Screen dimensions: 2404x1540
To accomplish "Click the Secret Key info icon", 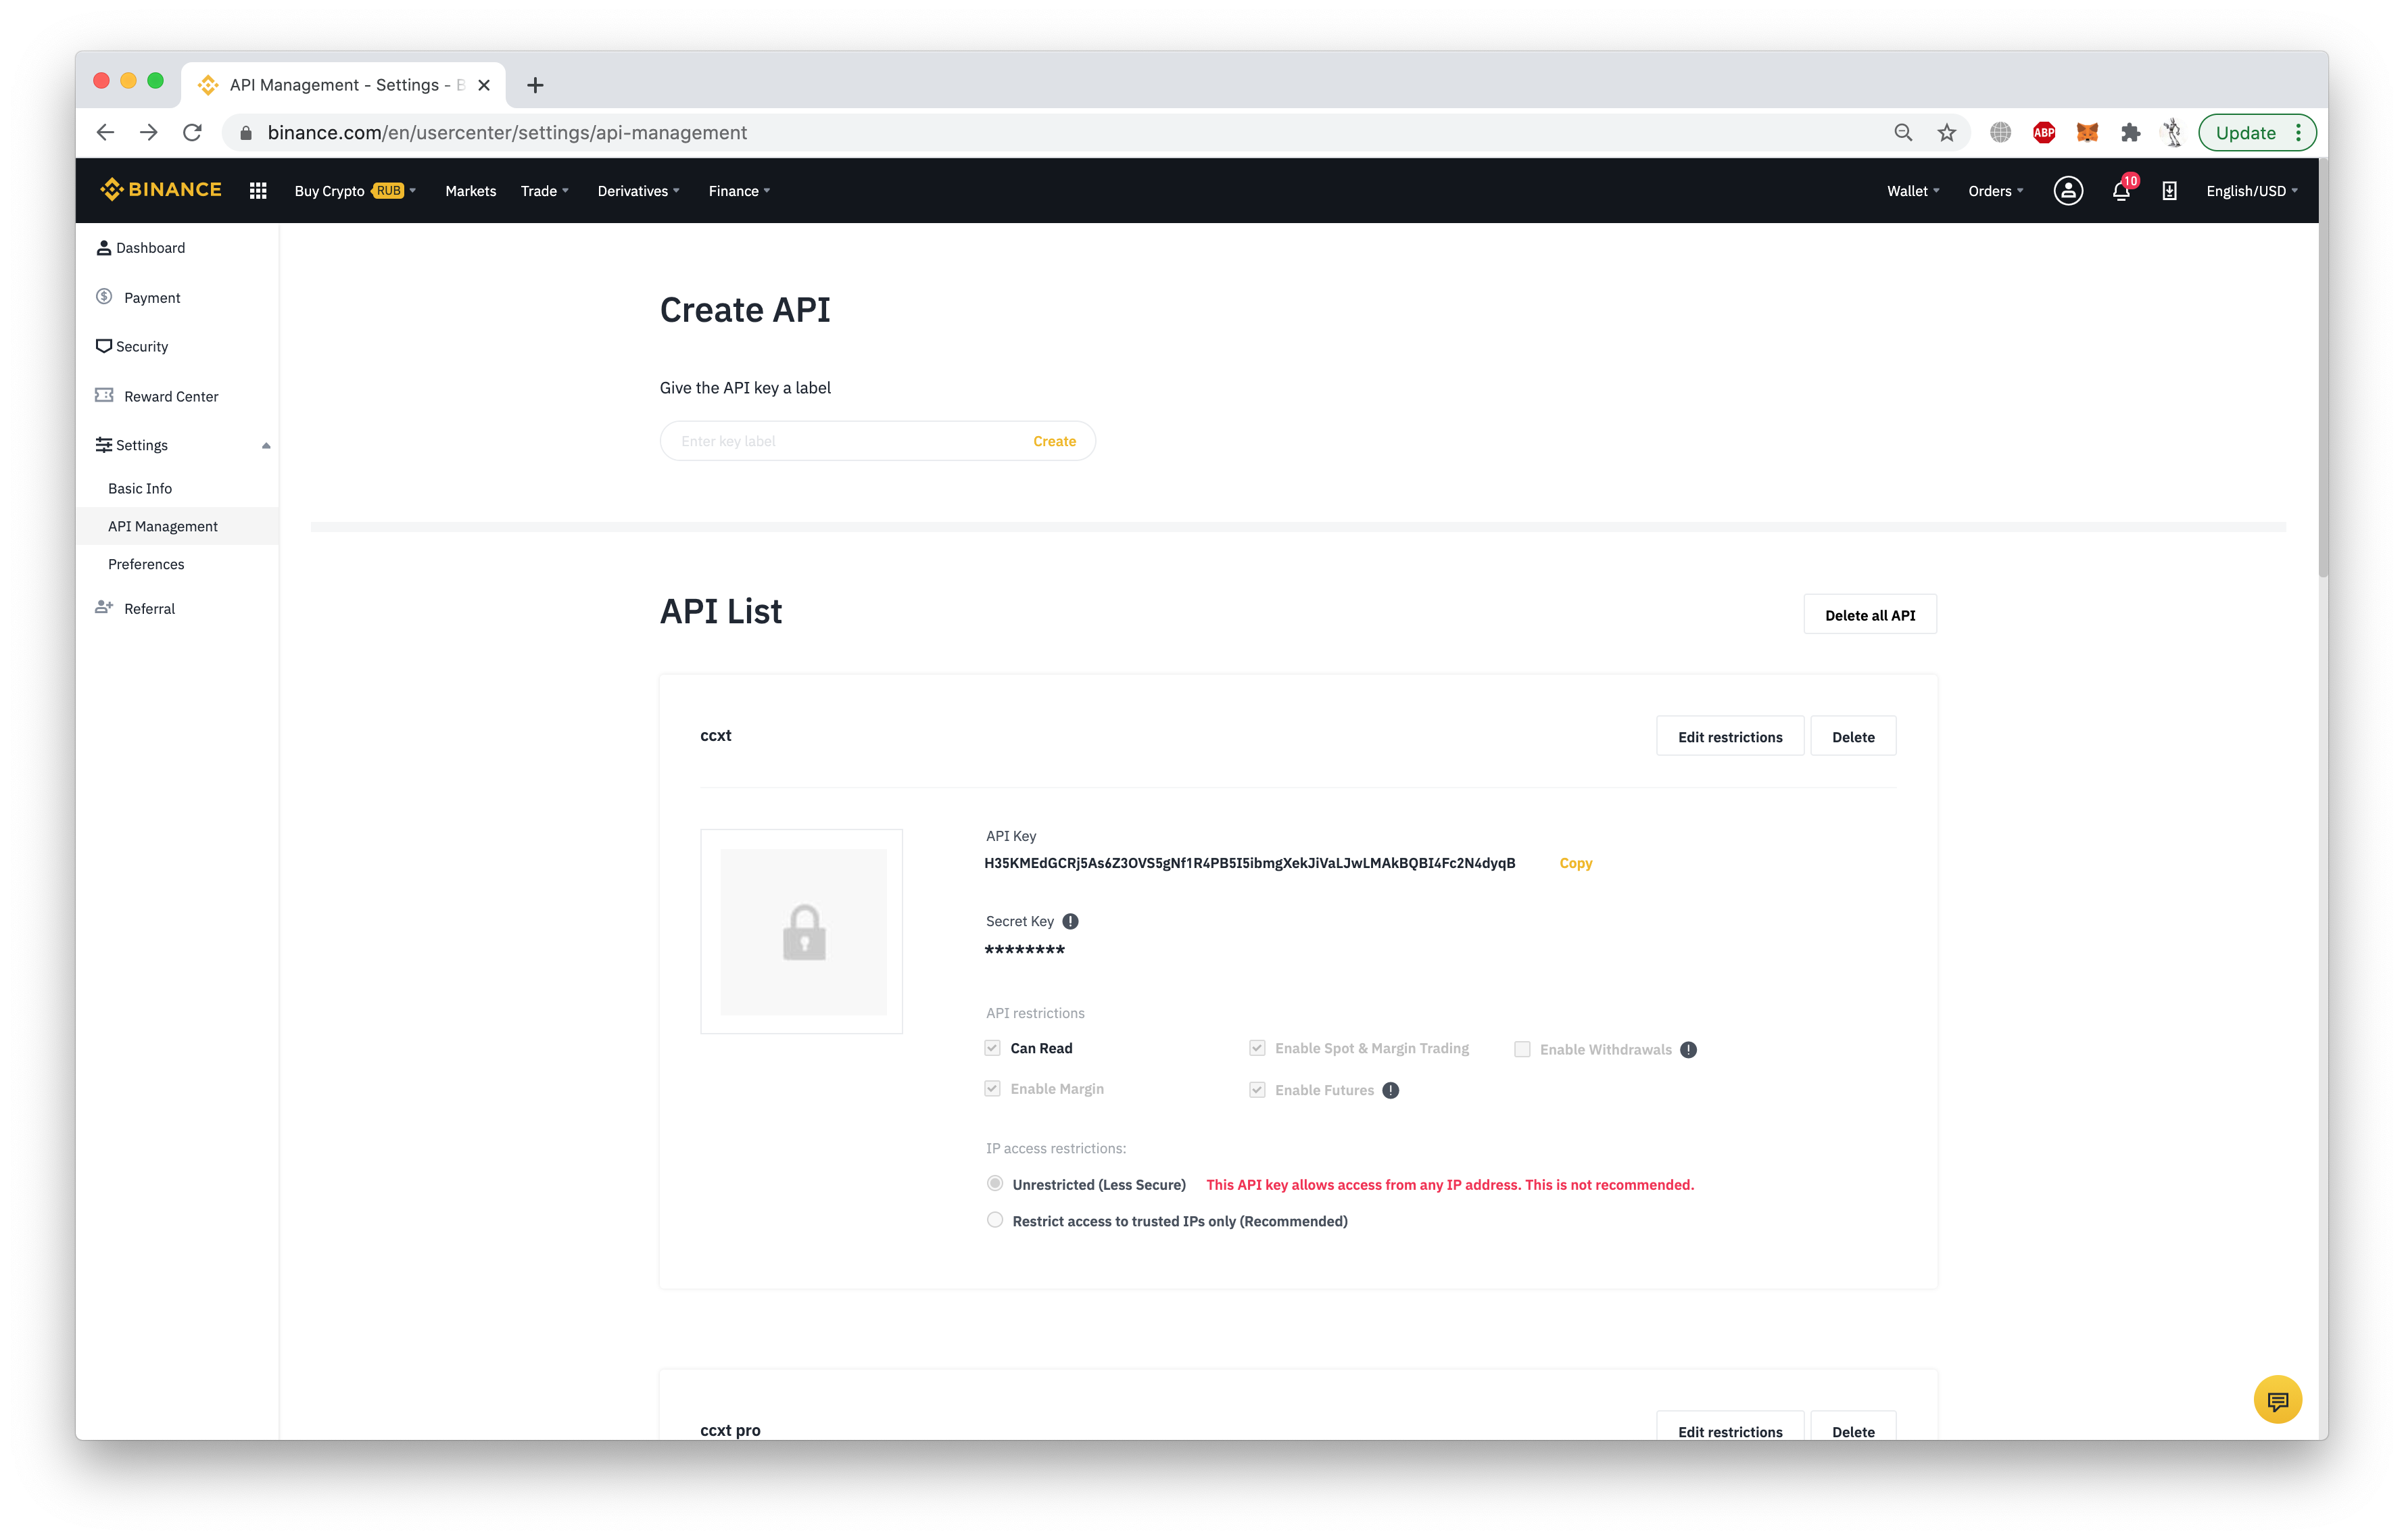I will coord(1070,921).
